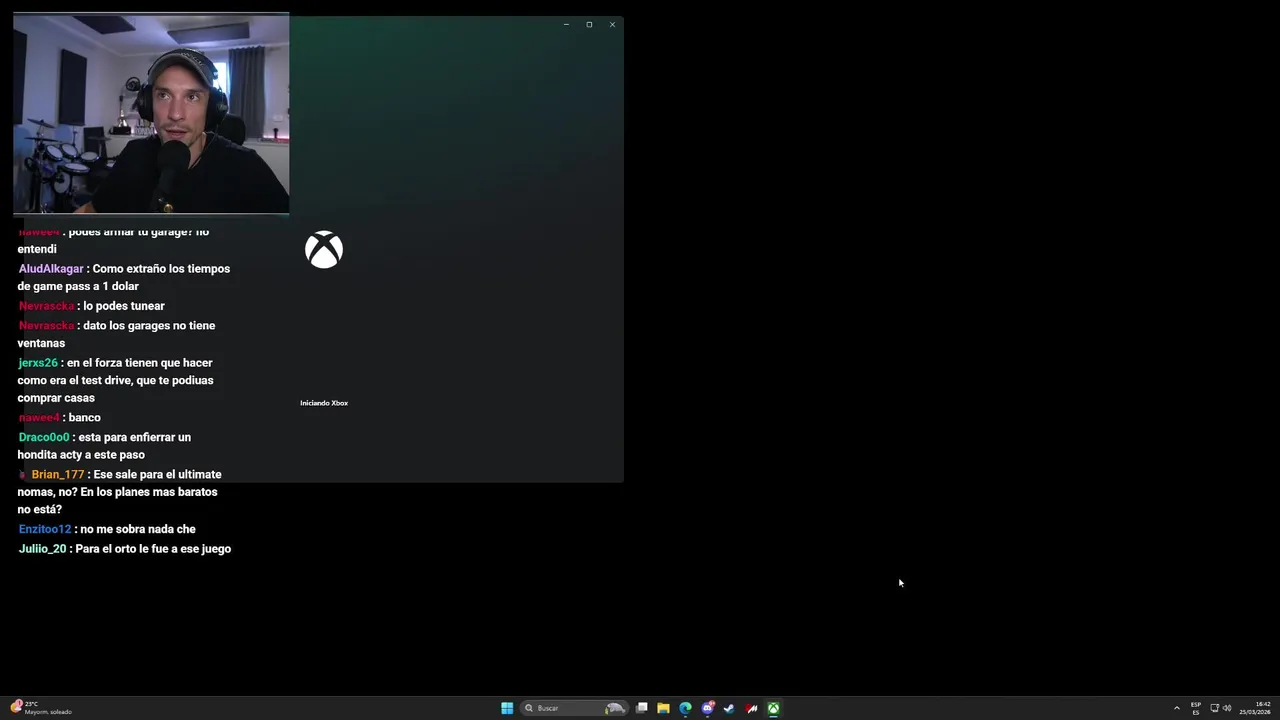Image resolution: width=1280 pixels, height=720 pixels.
Task: Open the ESP ES language switcher
Action: coord(1196,708)
